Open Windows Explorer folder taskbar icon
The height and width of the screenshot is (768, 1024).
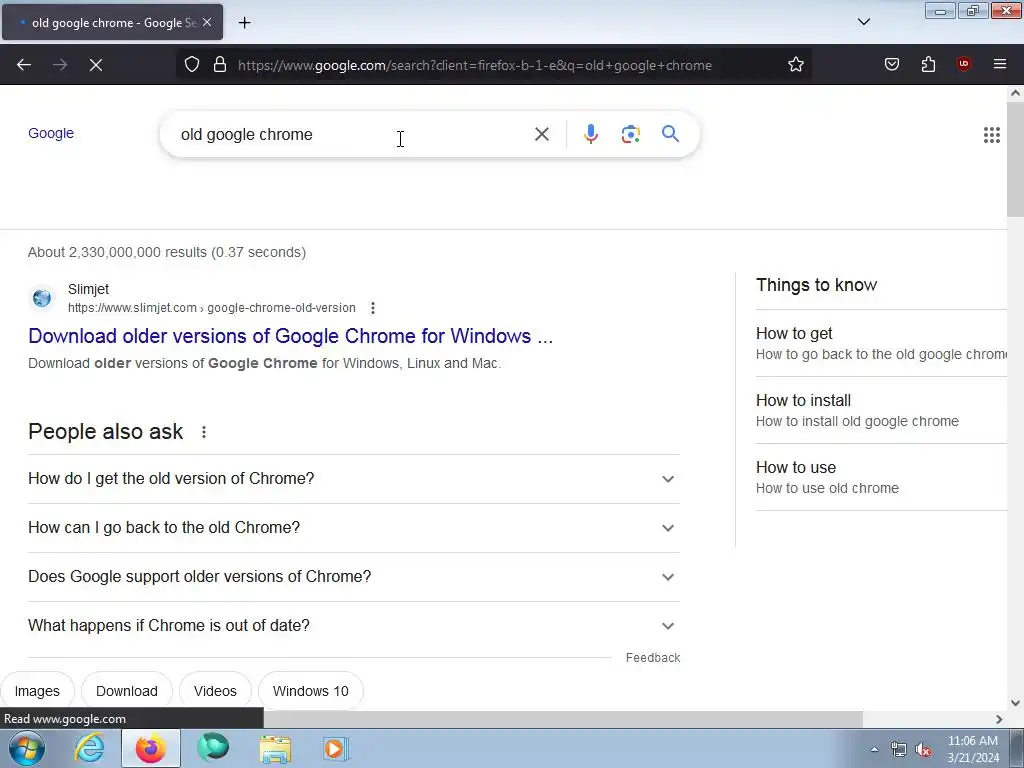(275, 748)
